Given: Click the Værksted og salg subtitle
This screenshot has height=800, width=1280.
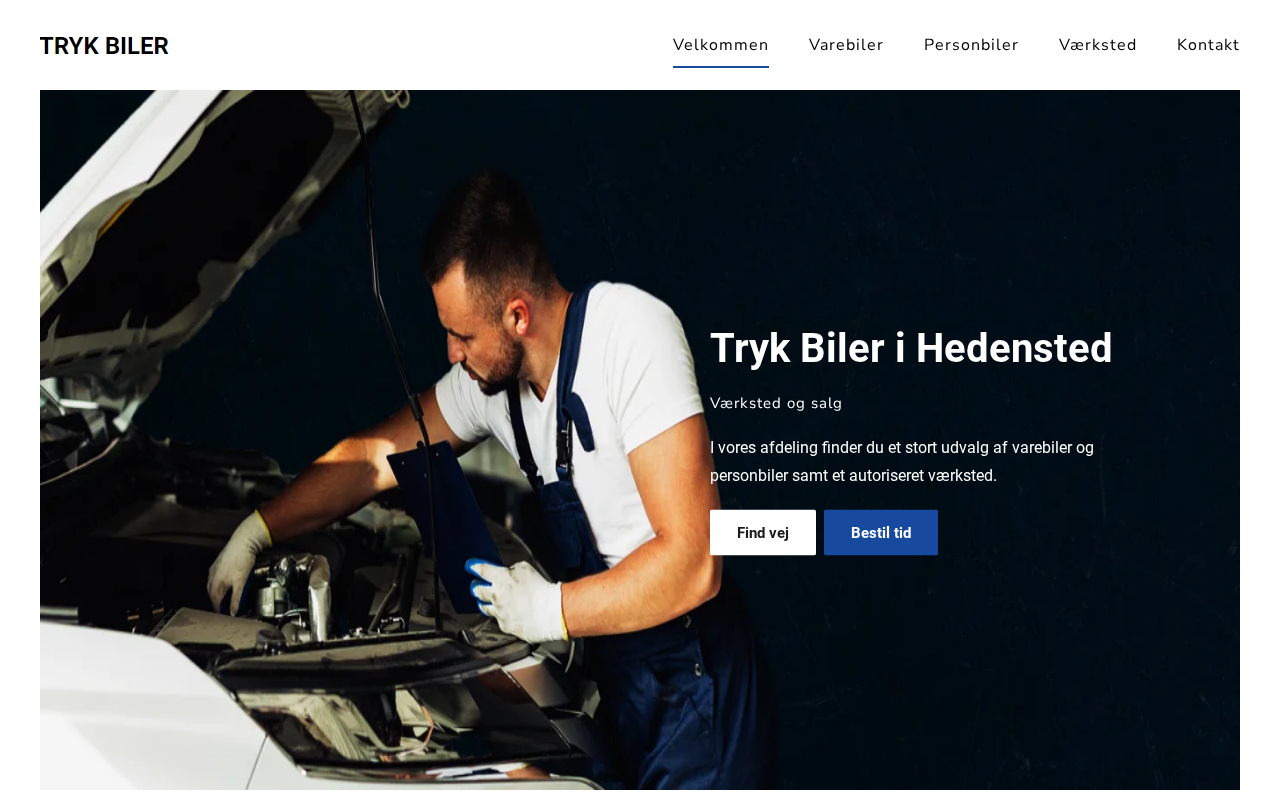Looking at the screenshot, I should 776,403.
